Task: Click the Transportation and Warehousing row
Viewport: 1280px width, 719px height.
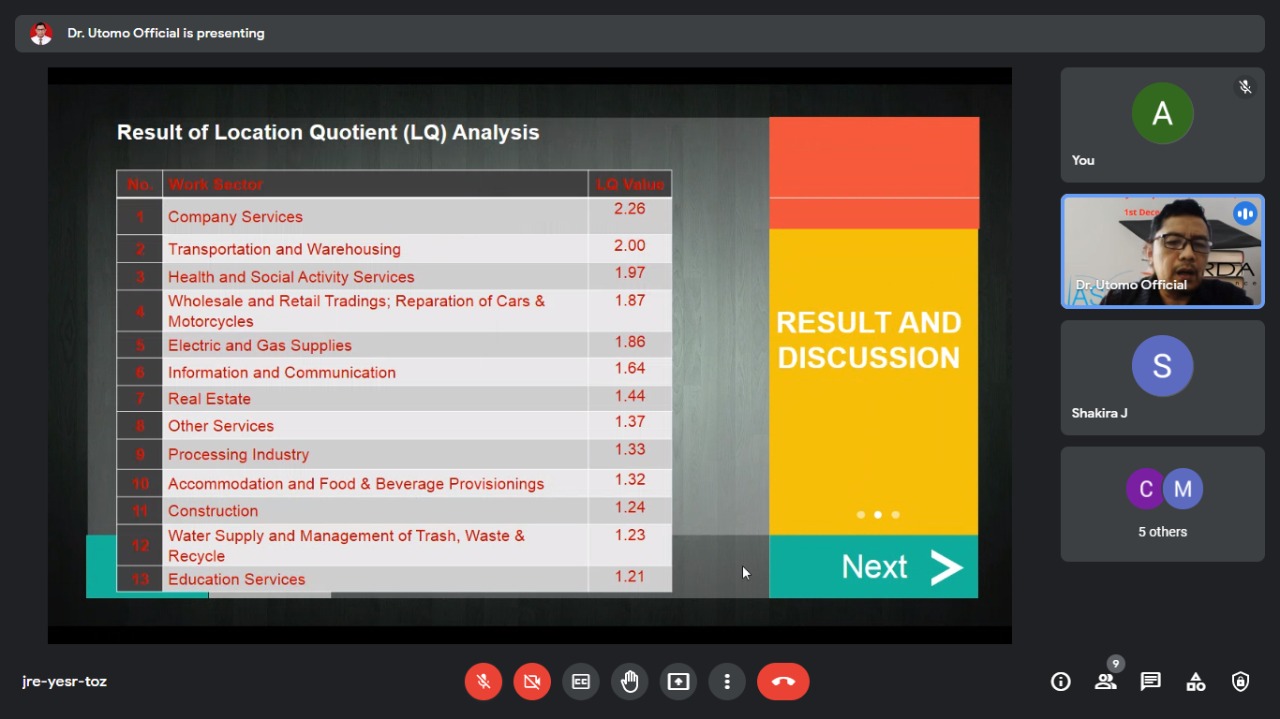Action: tap(394, 249)
